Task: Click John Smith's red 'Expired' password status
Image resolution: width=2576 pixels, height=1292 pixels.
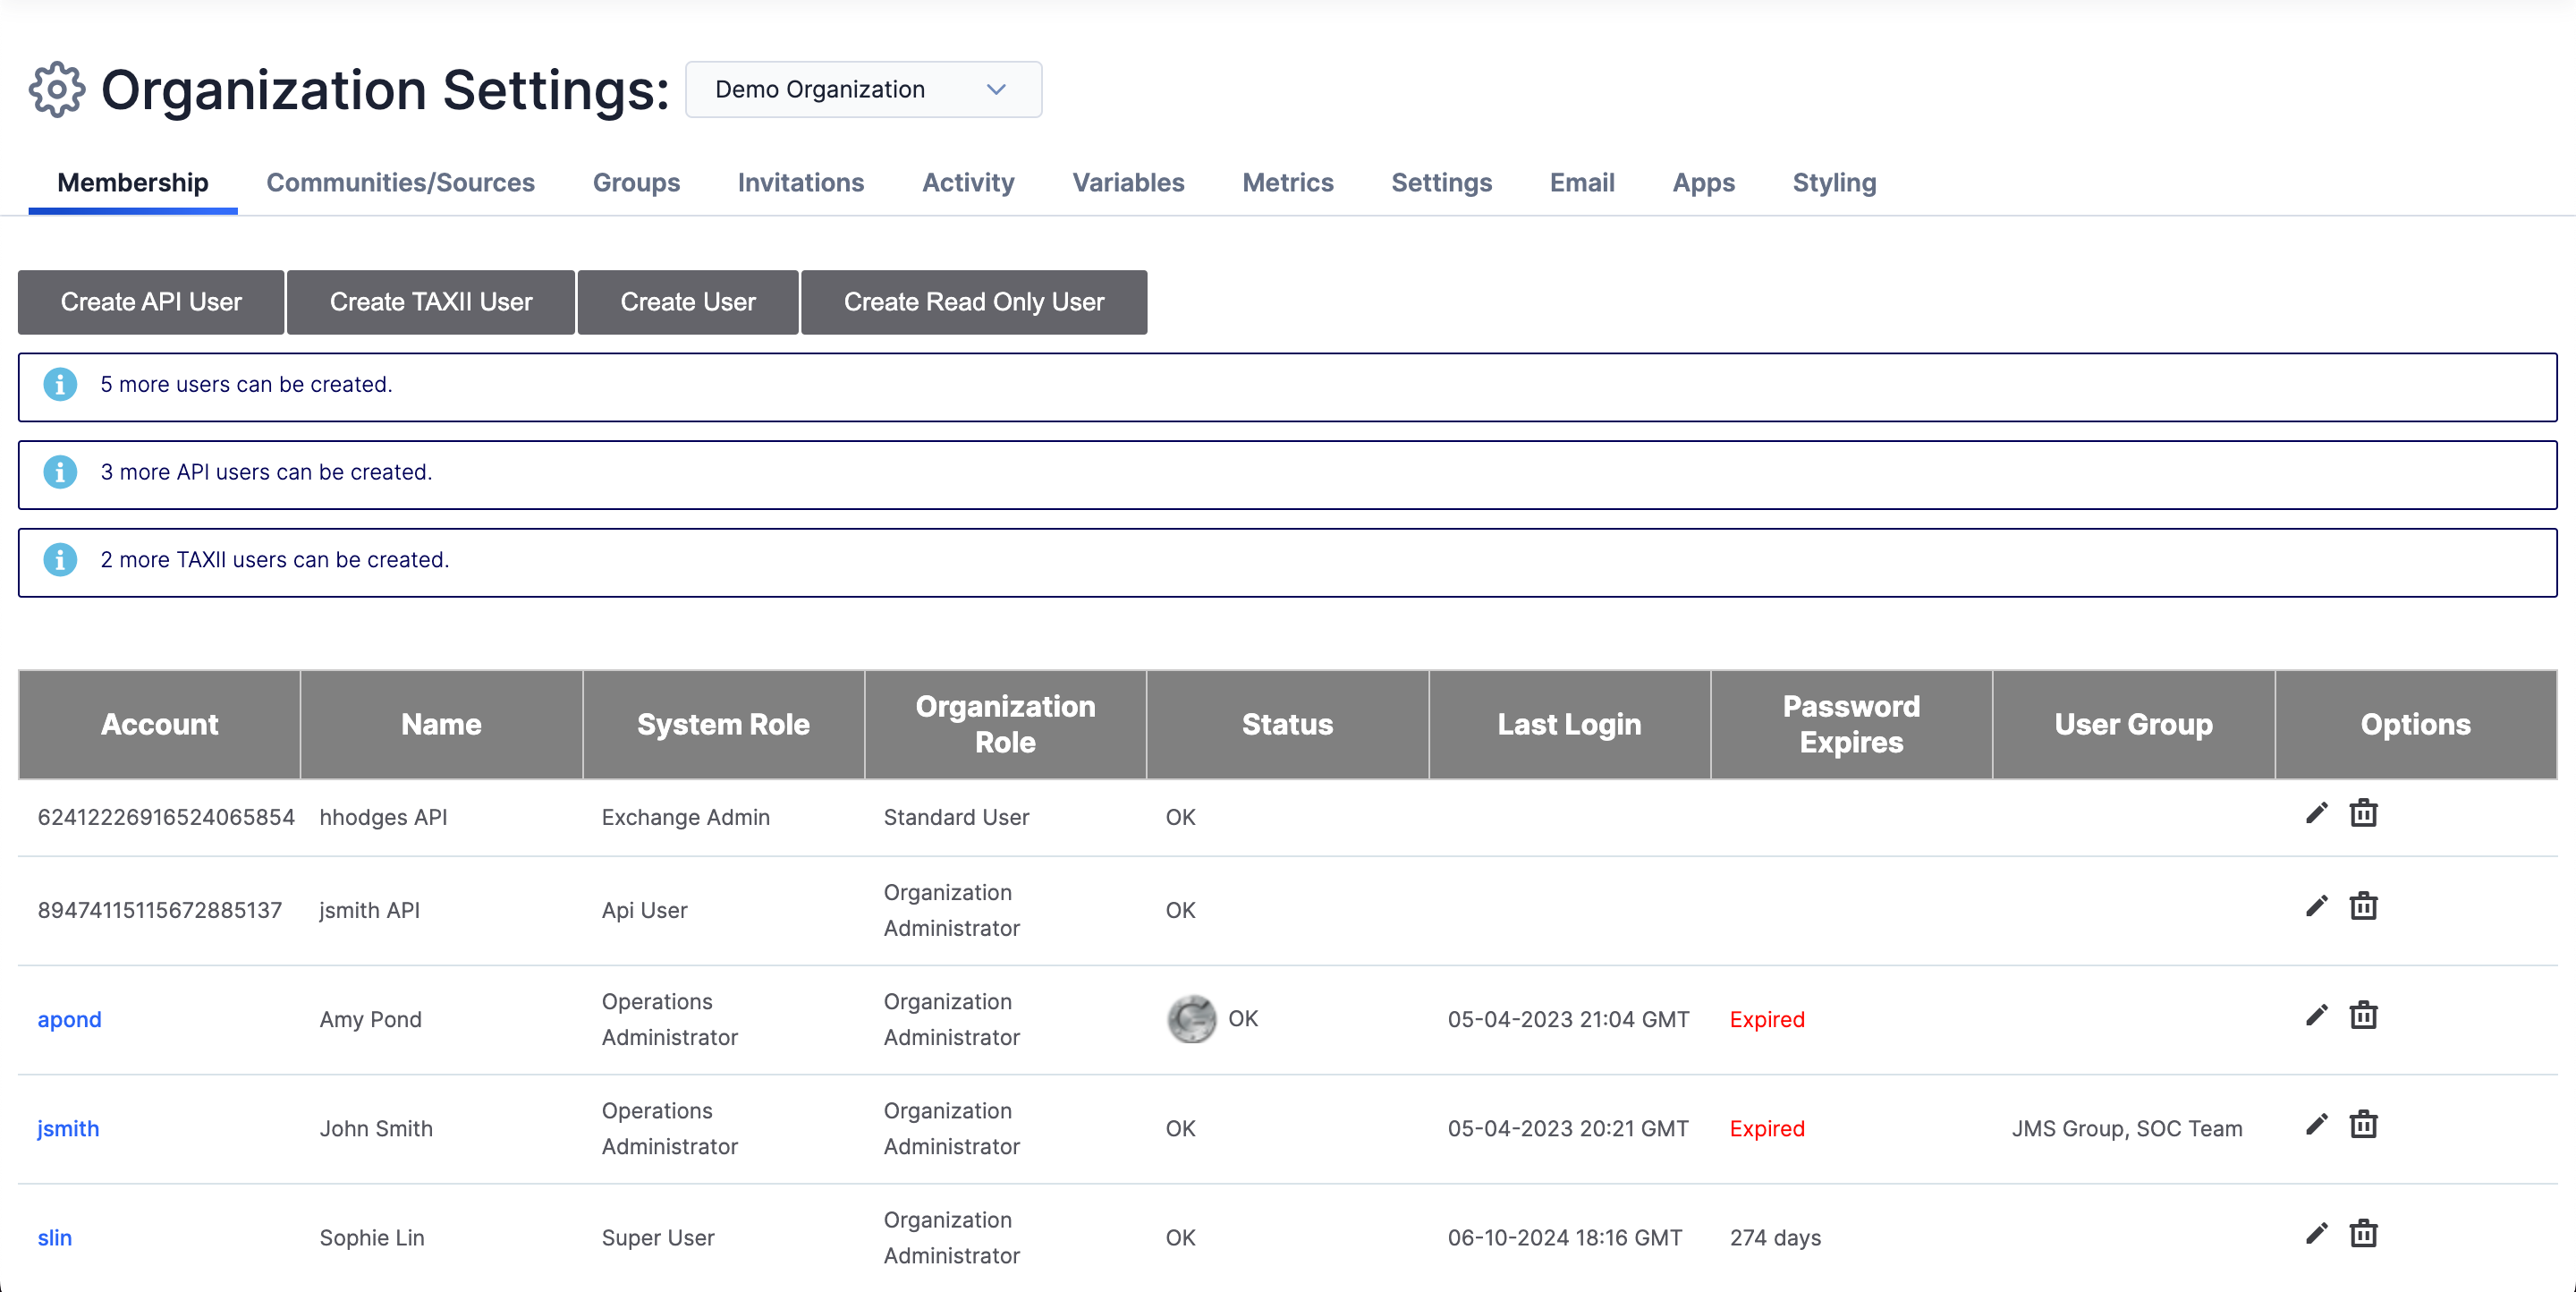Action: [x=1767, y=1128]
